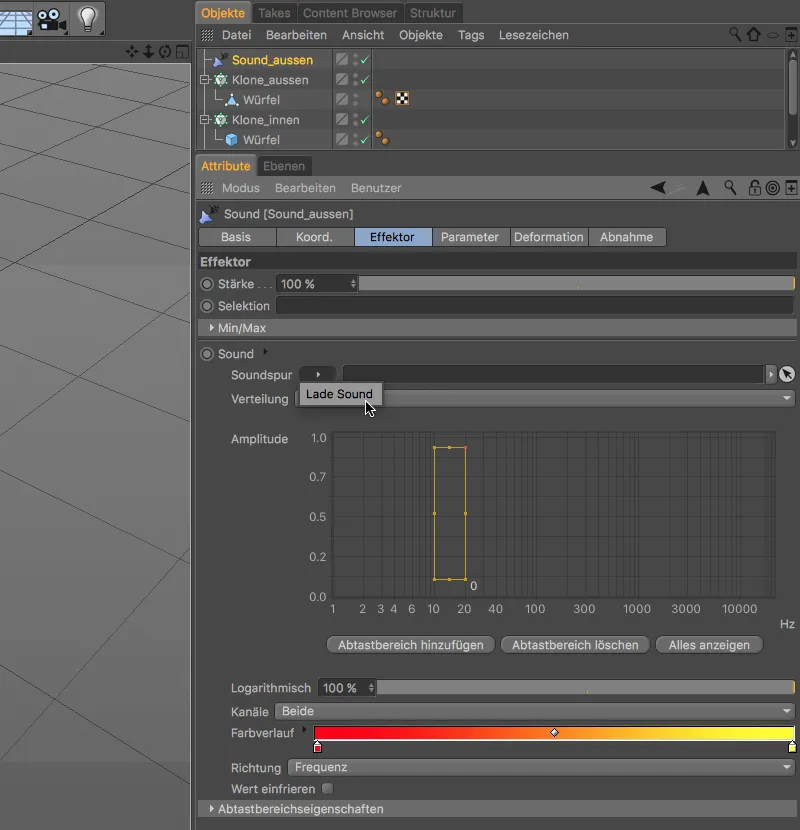Open the Richtung dropdown set to Frequenz

(541, 767)
